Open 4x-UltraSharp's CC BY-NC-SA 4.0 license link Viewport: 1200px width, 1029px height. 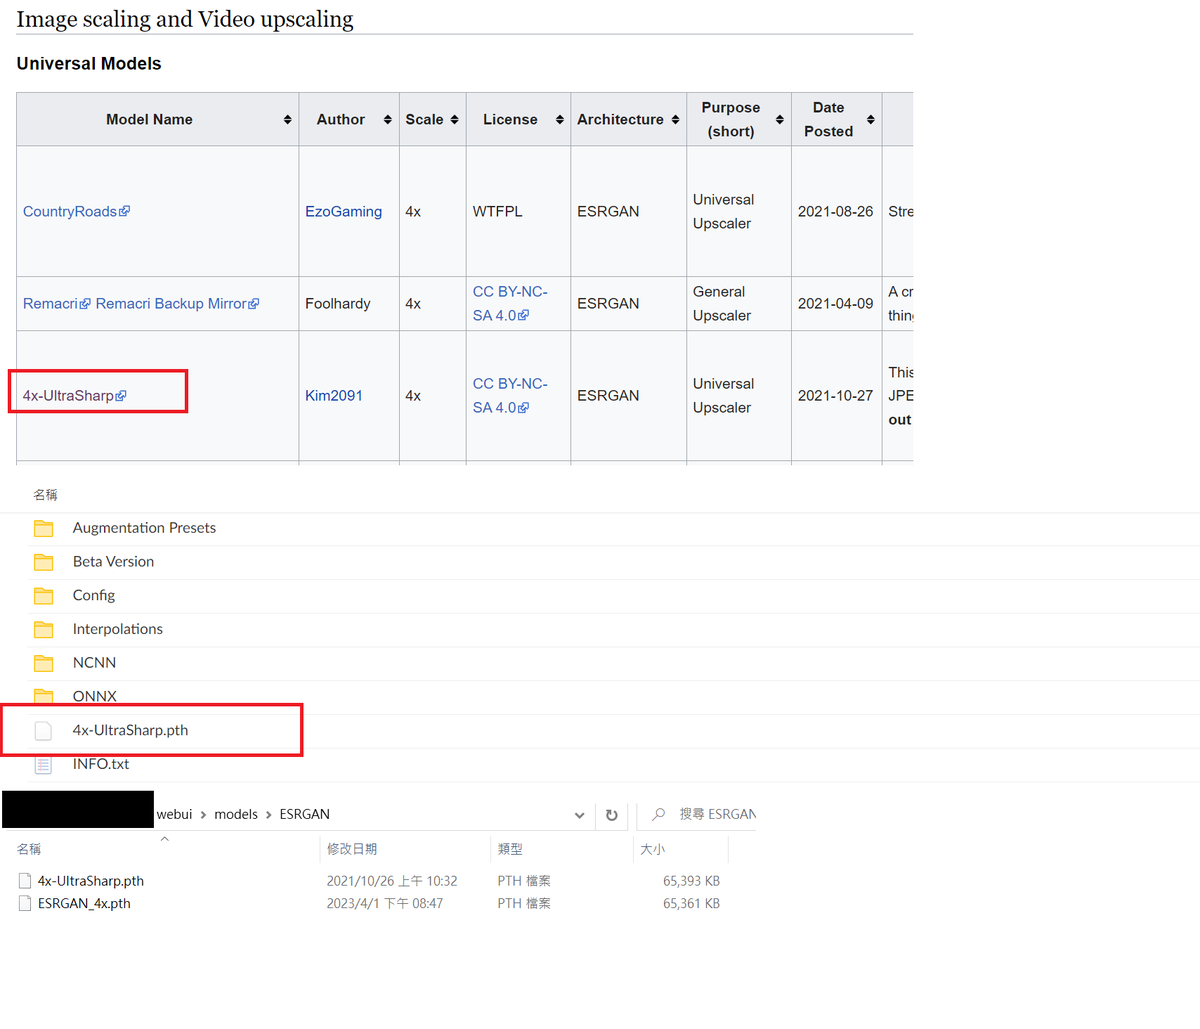click(510, 395)
